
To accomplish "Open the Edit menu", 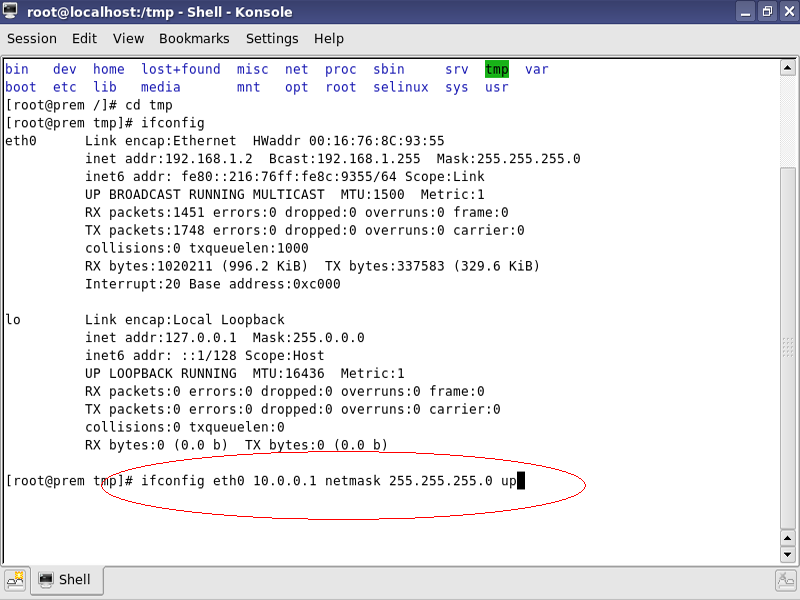I will [x=84, y=39].
